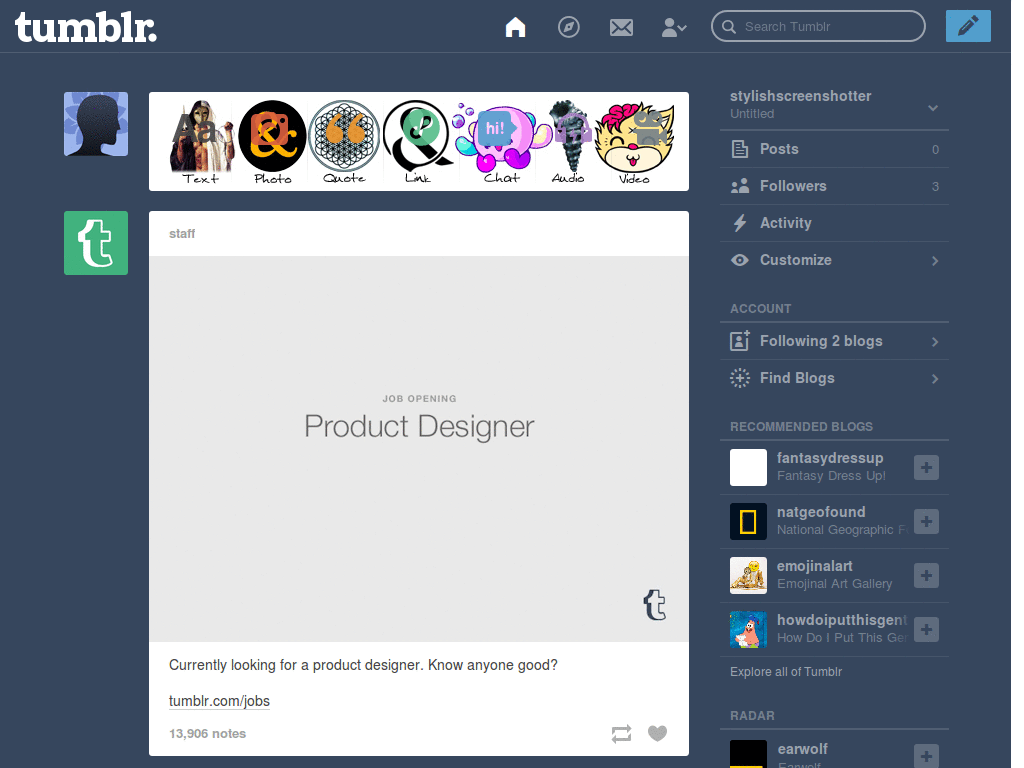The height and width of the screenshot is (768, 1024).
Task: Click the Customize eye icon
Action: coord(740,260)
